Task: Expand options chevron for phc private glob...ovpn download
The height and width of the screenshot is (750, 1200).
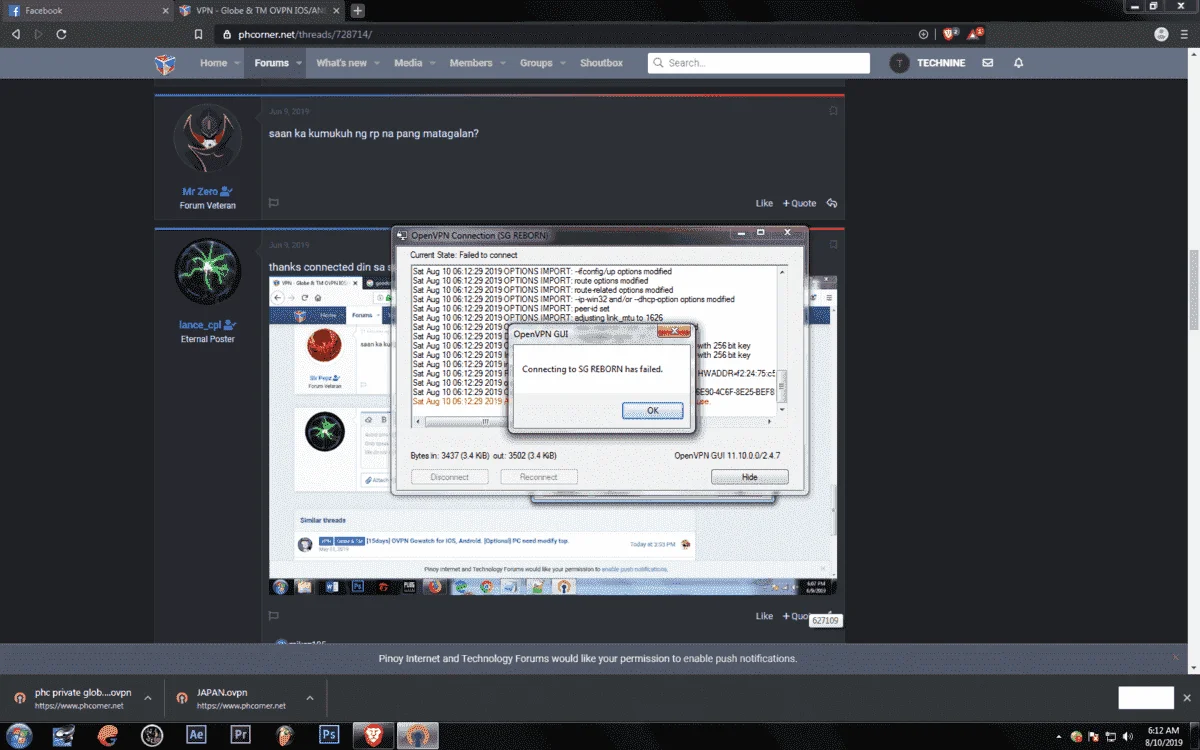Action: (x=148, y=698)
